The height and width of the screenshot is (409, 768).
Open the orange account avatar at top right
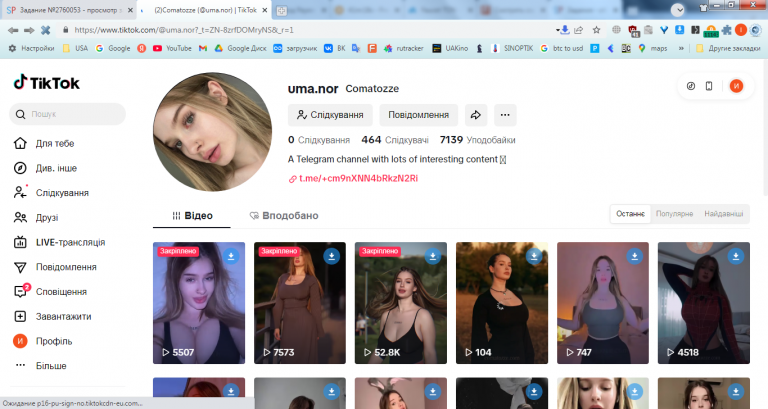point(736,86)
